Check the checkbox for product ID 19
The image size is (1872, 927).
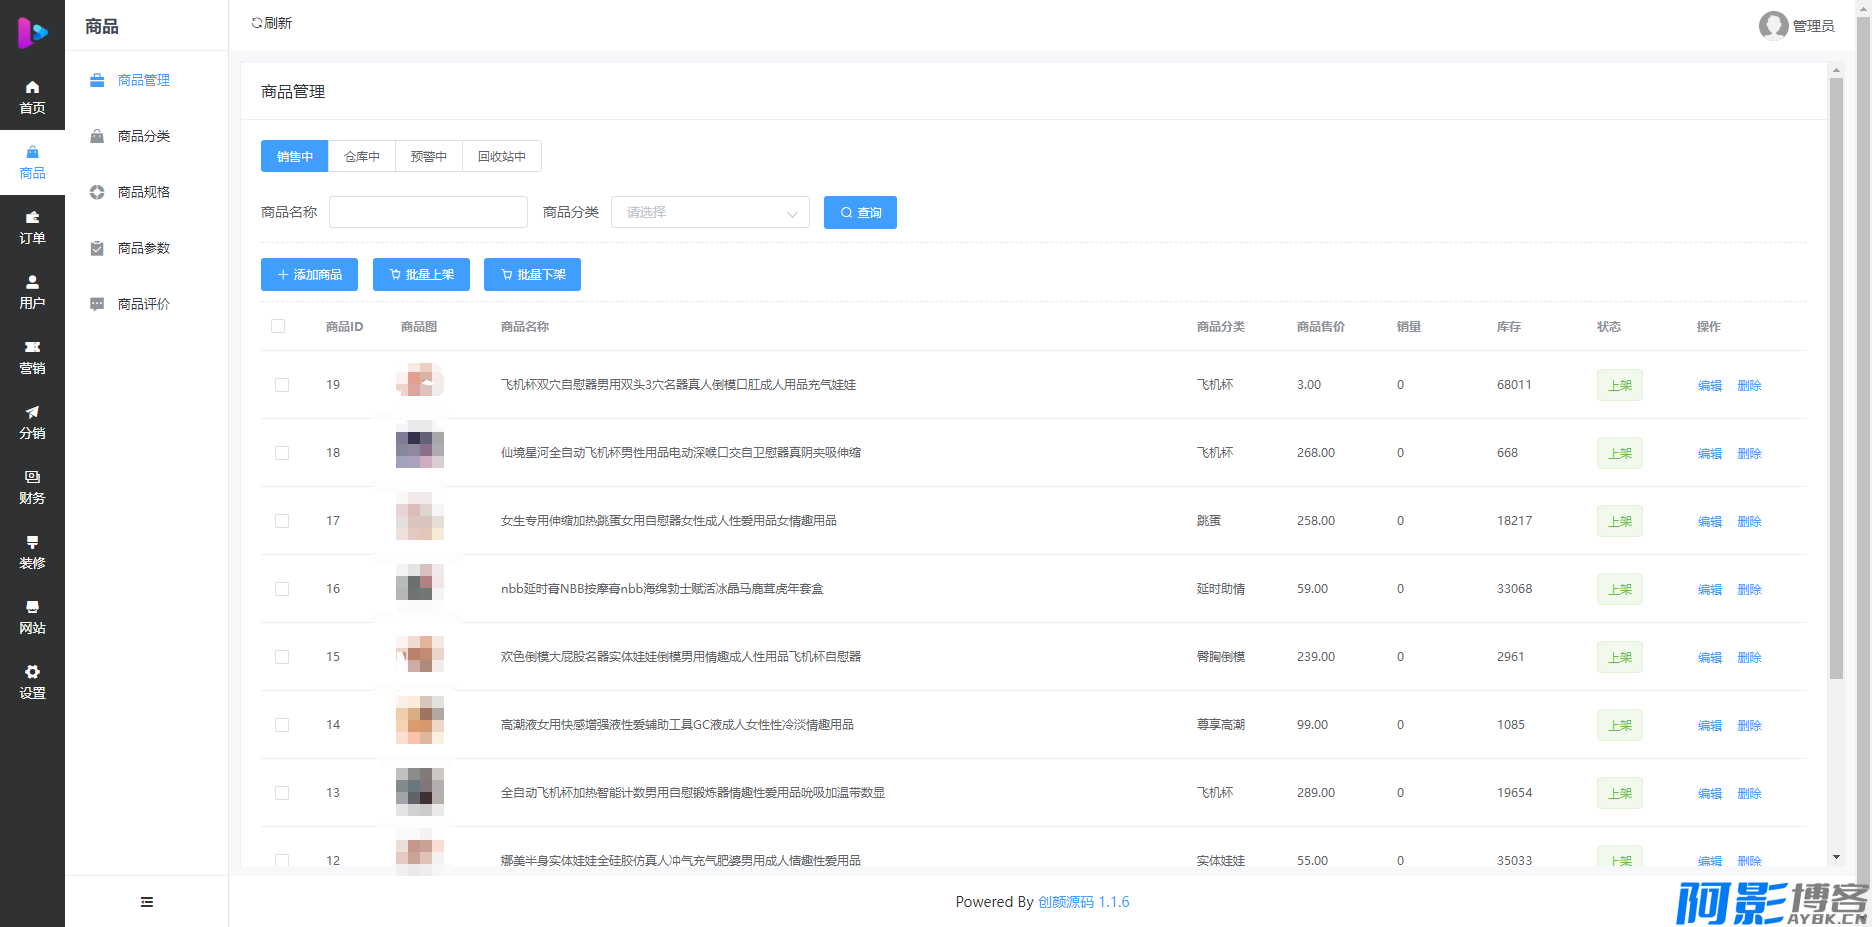click(282, 385)
